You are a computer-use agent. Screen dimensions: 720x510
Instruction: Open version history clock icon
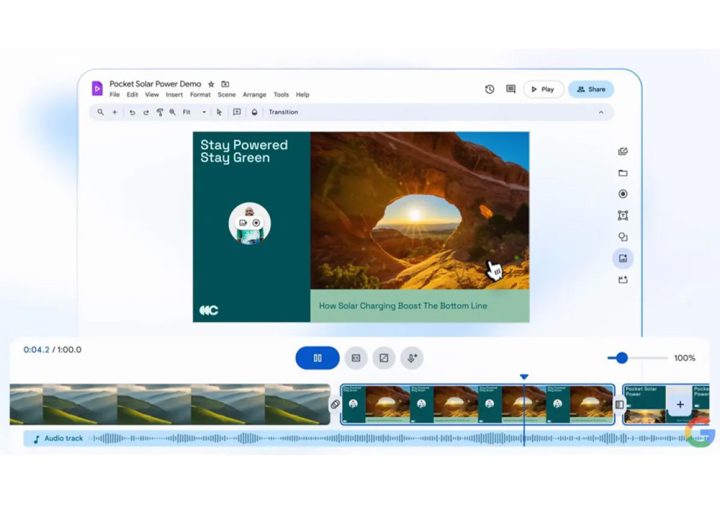tap(489, 89)
